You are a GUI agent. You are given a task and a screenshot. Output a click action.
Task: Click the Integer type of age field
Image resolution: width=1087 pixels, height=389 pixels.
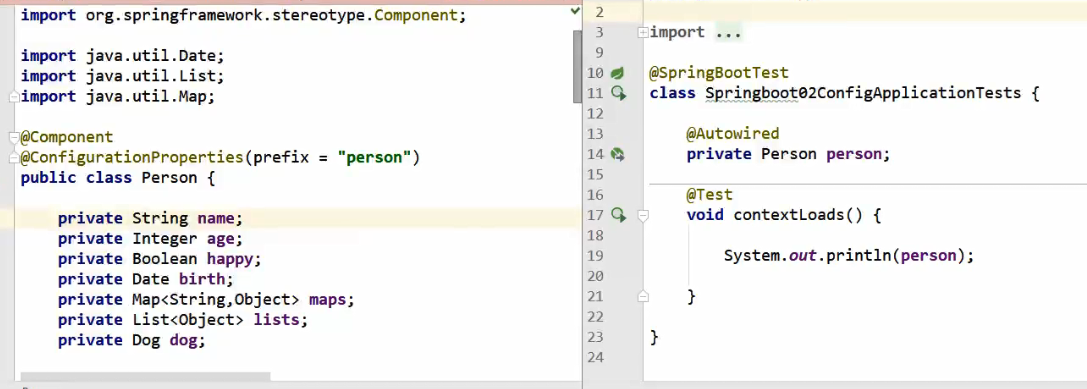164,239
